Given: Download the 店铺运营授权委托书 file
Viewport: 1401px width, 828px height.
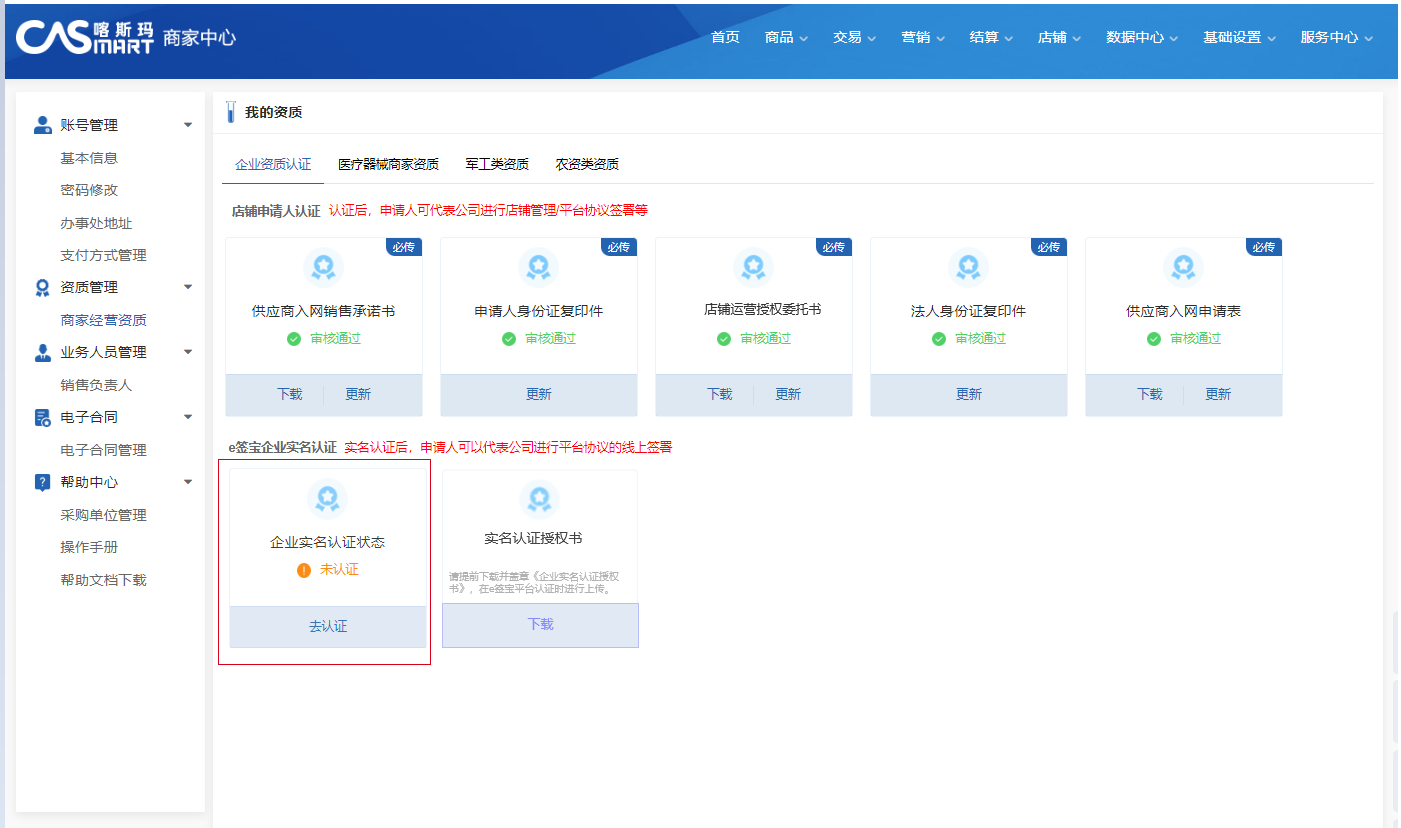Looking at the screenshot, I should 719,394.
